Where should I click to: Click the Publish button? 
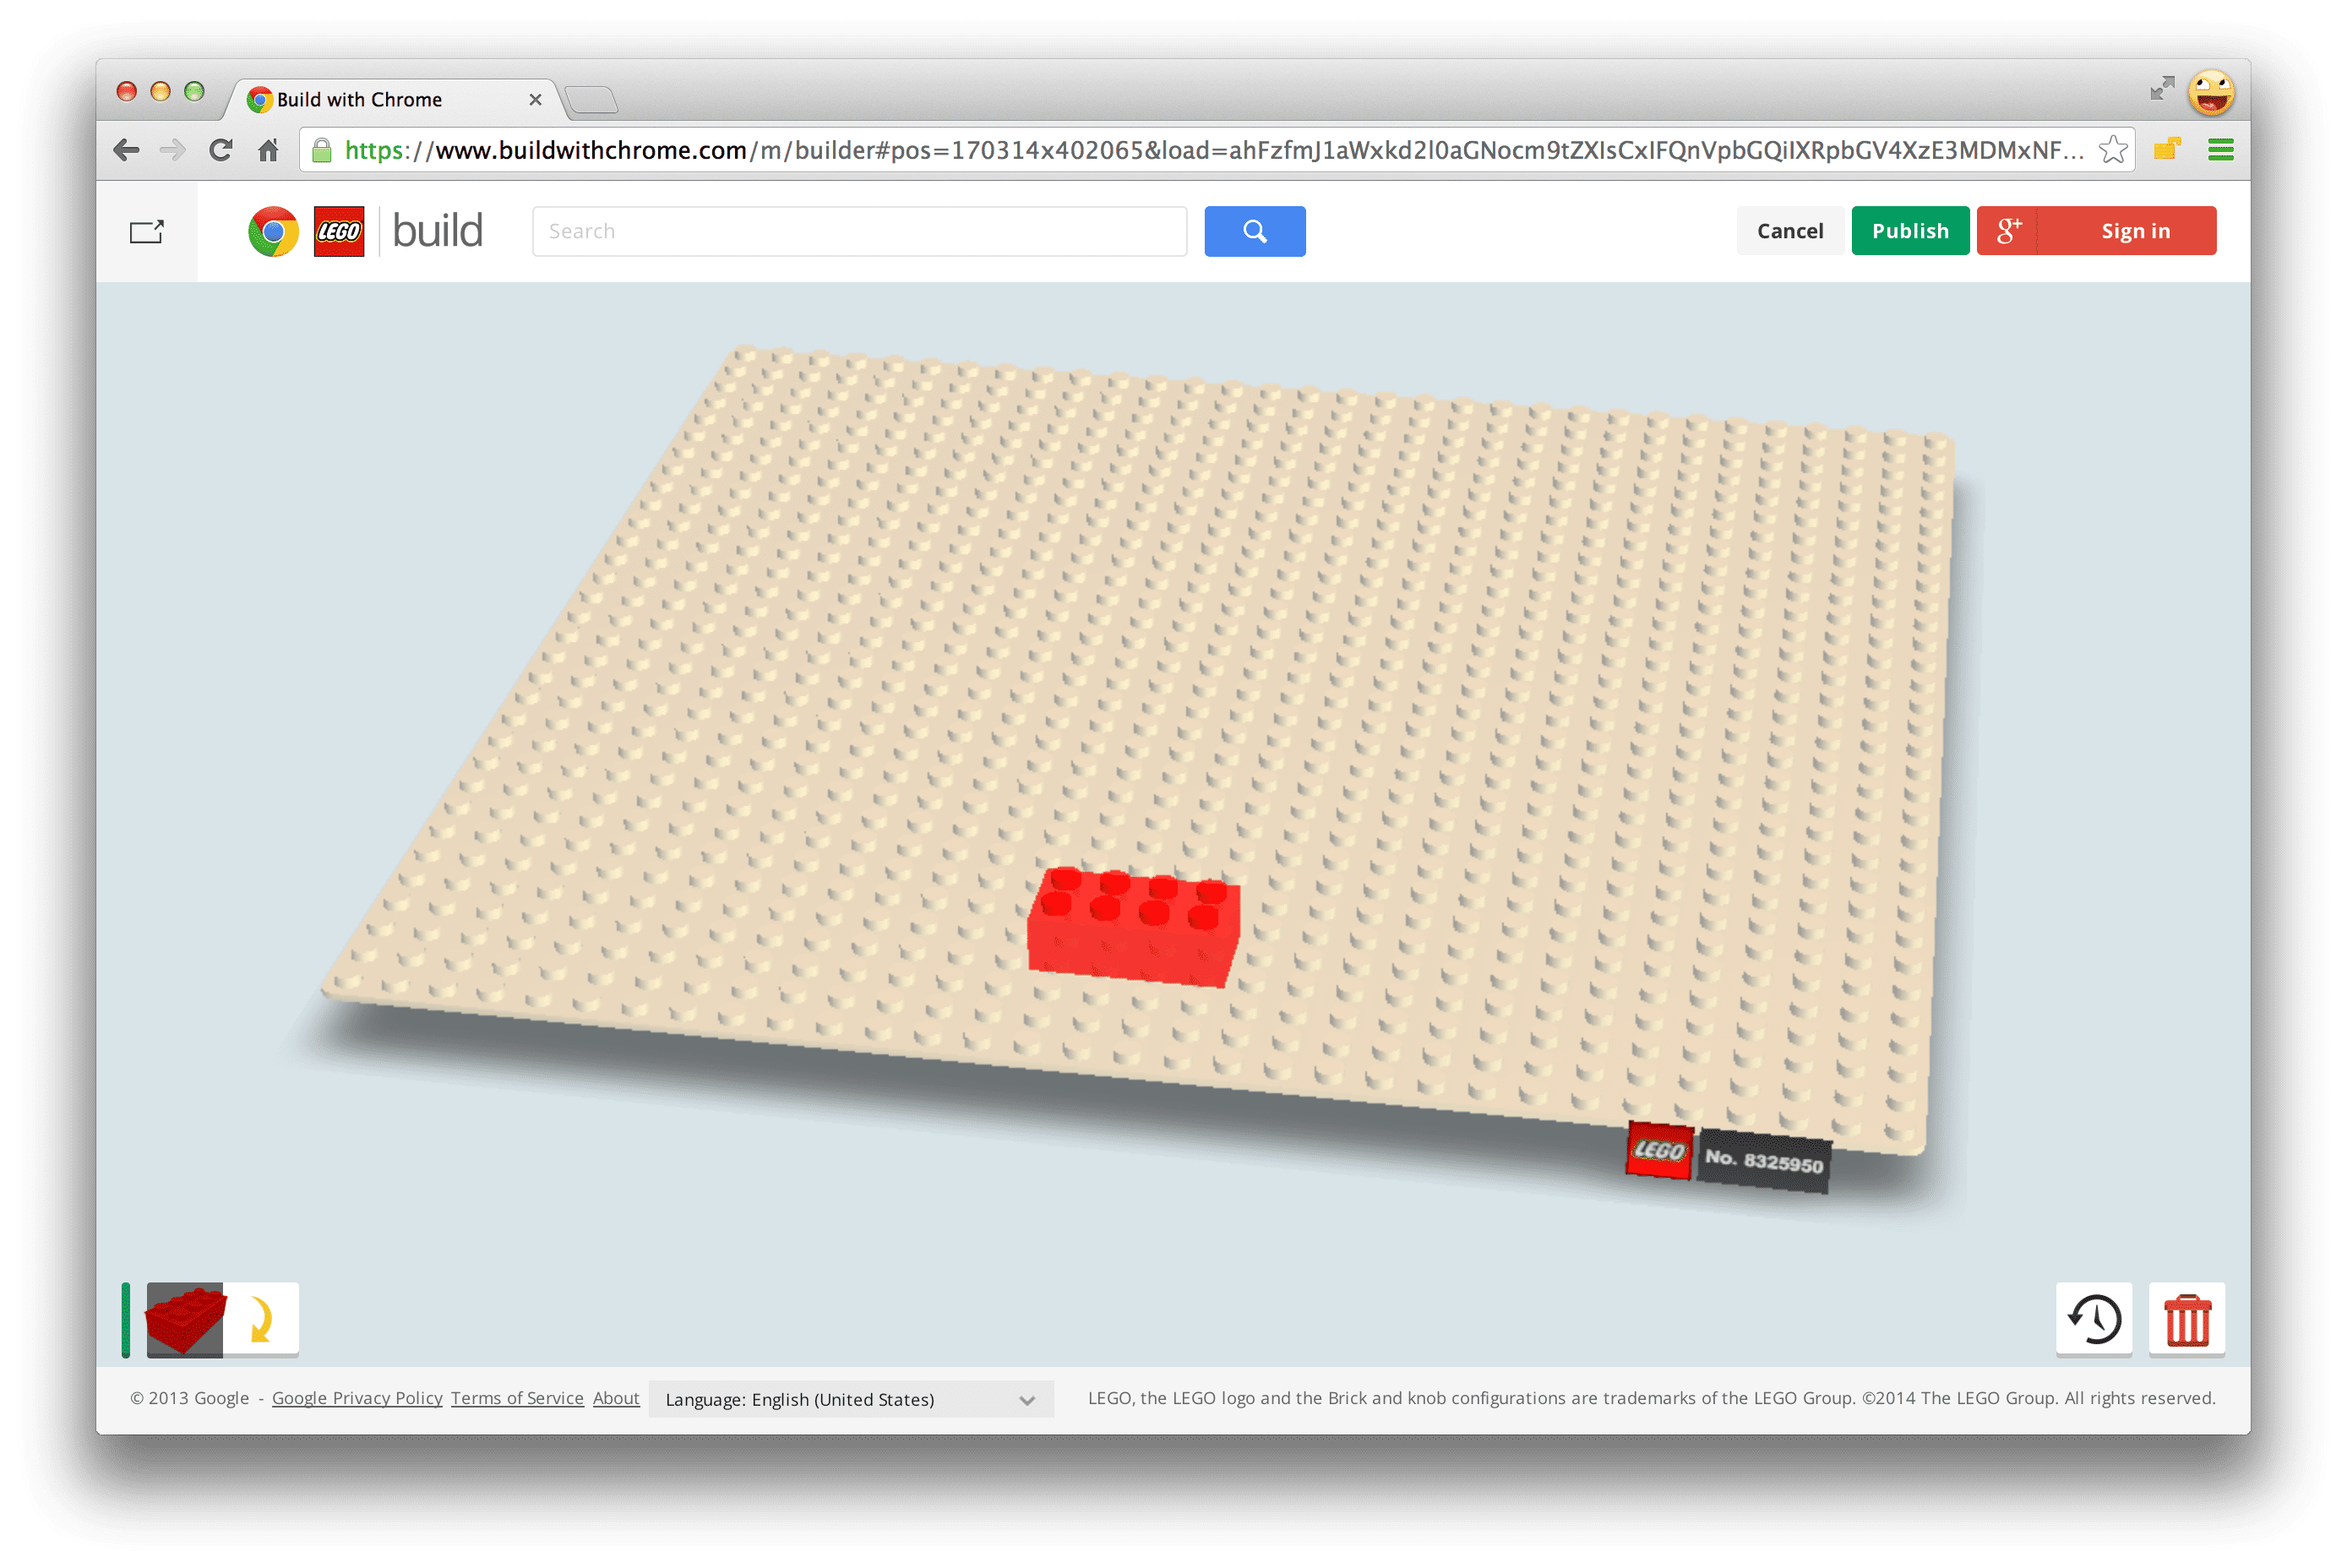tap(1908, 229)
